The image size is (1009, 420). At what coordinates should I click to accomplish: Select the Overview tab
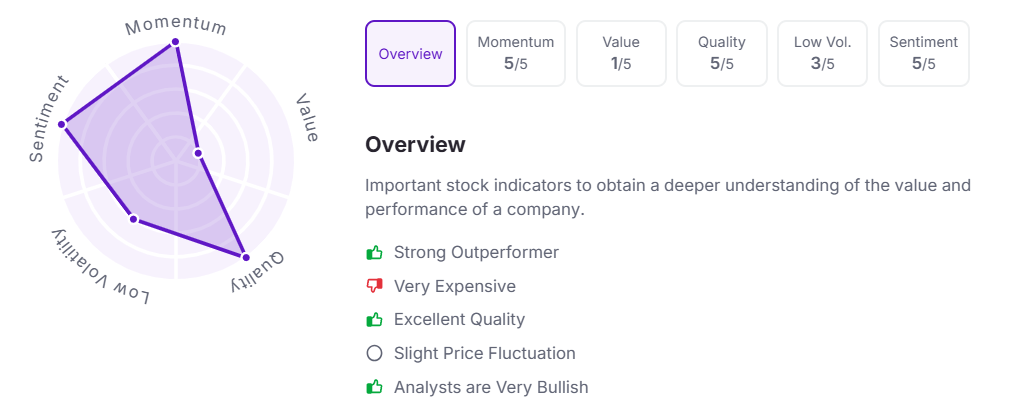point(411,54)
